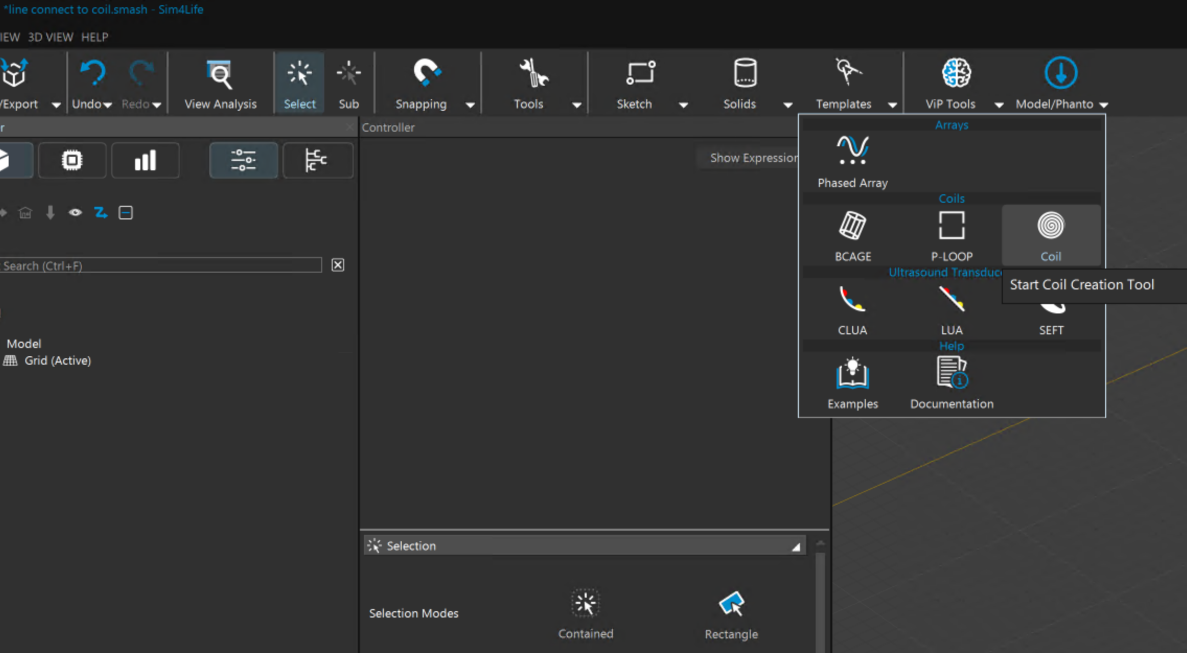Click the Search (Ctrl+F) input field
The width and height of the screenshot is (1187, 653).
pos(160,266)
